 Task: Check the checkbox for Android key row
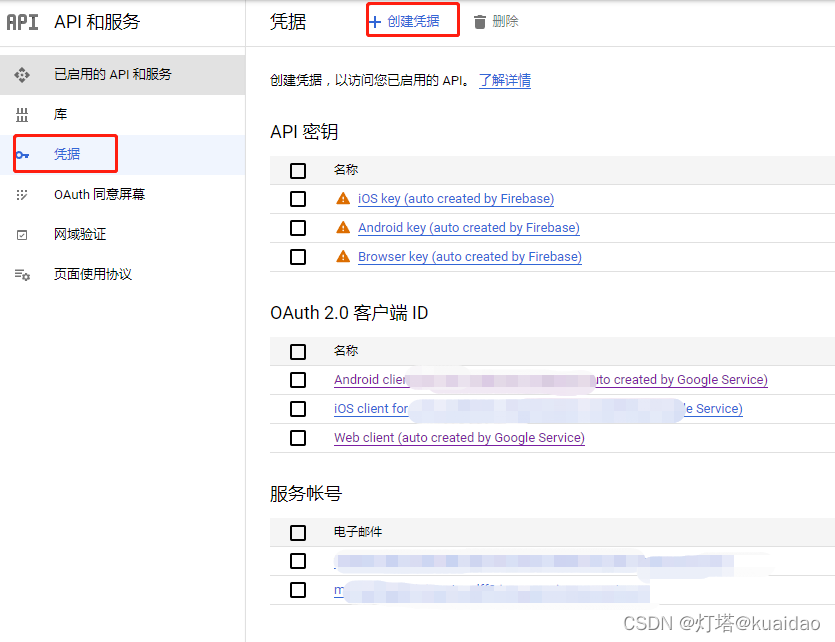(x=297, y=227)
